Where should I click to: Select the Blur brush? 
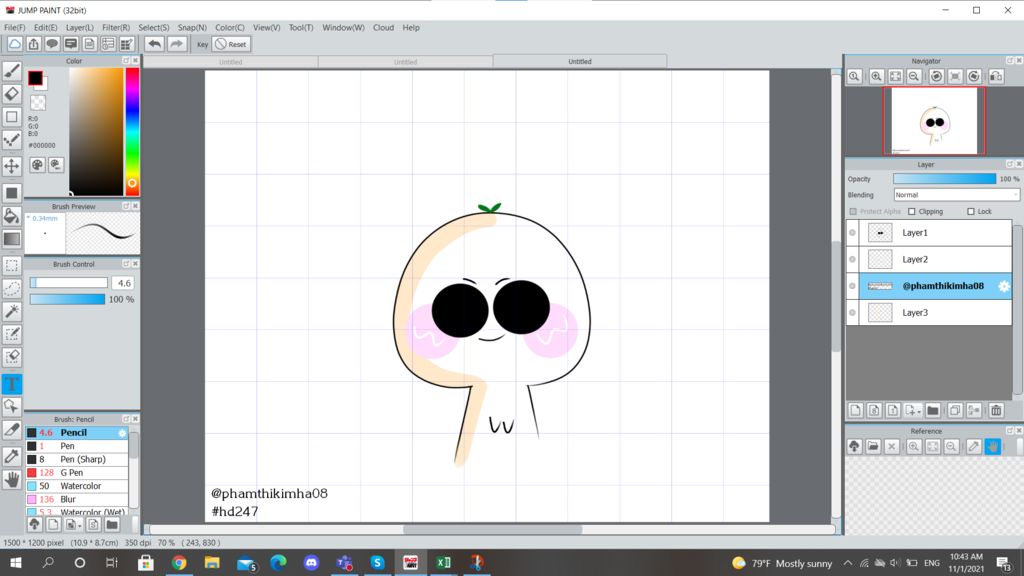pyautogui.click(x=77, y=500)
